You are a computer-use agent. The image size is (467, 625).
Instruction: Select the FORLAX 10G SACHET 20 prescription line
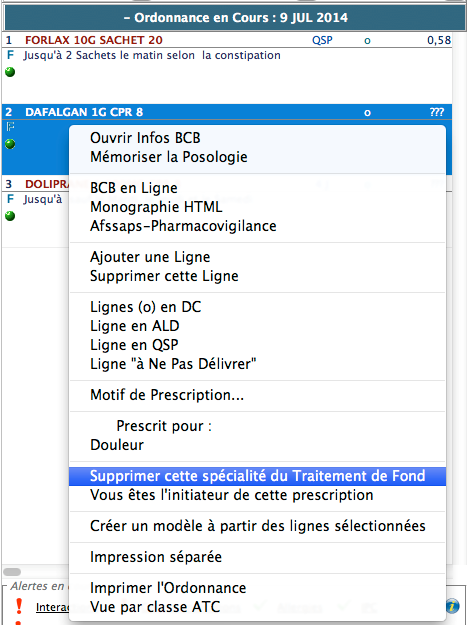227,40
